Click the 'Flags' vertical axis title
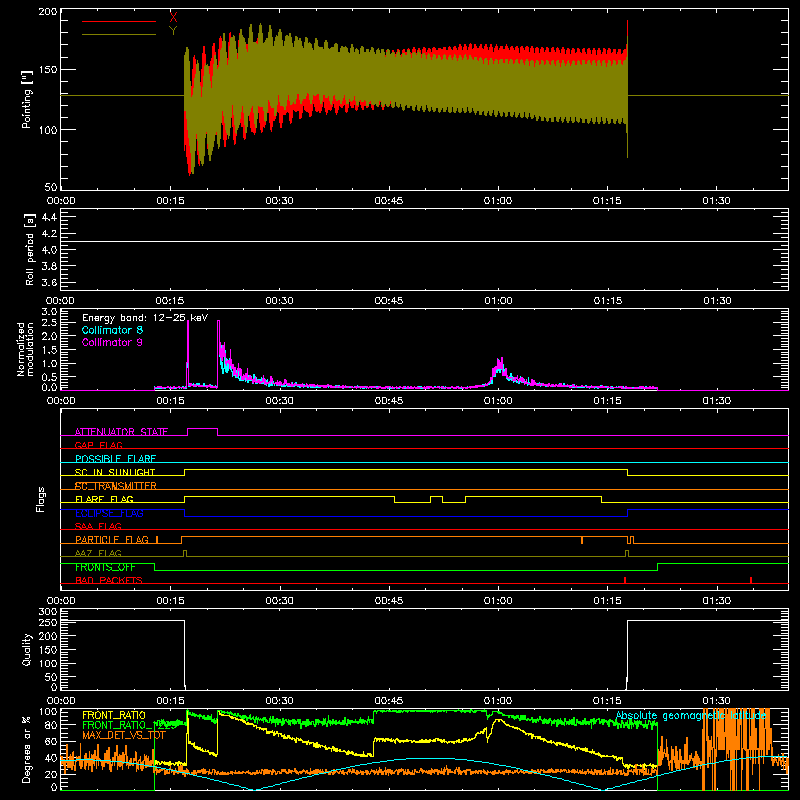800x800 pixels. (x=41, y=499)
